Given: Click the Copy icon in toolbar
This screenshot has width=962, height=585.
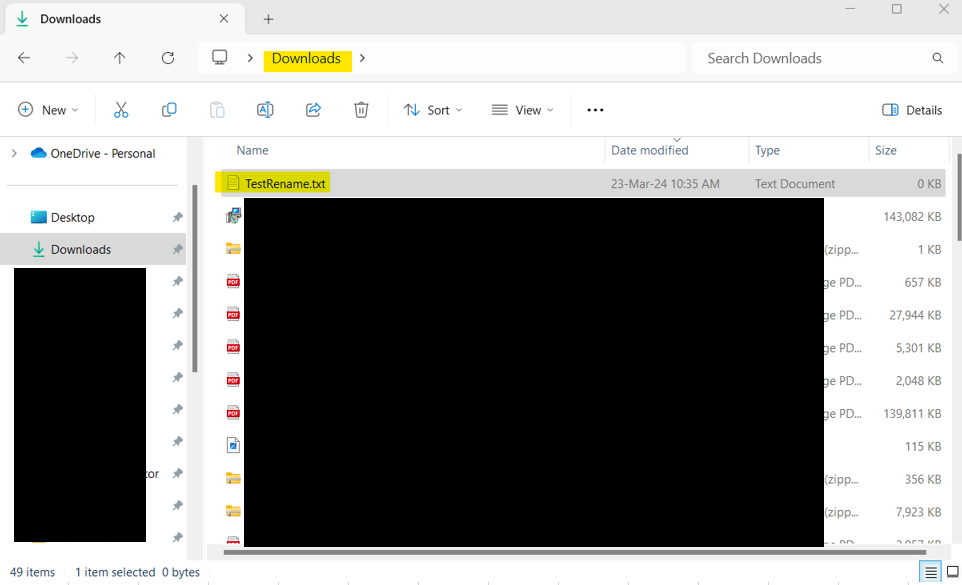Looking at the screenshot, I should tap(169, 110).
